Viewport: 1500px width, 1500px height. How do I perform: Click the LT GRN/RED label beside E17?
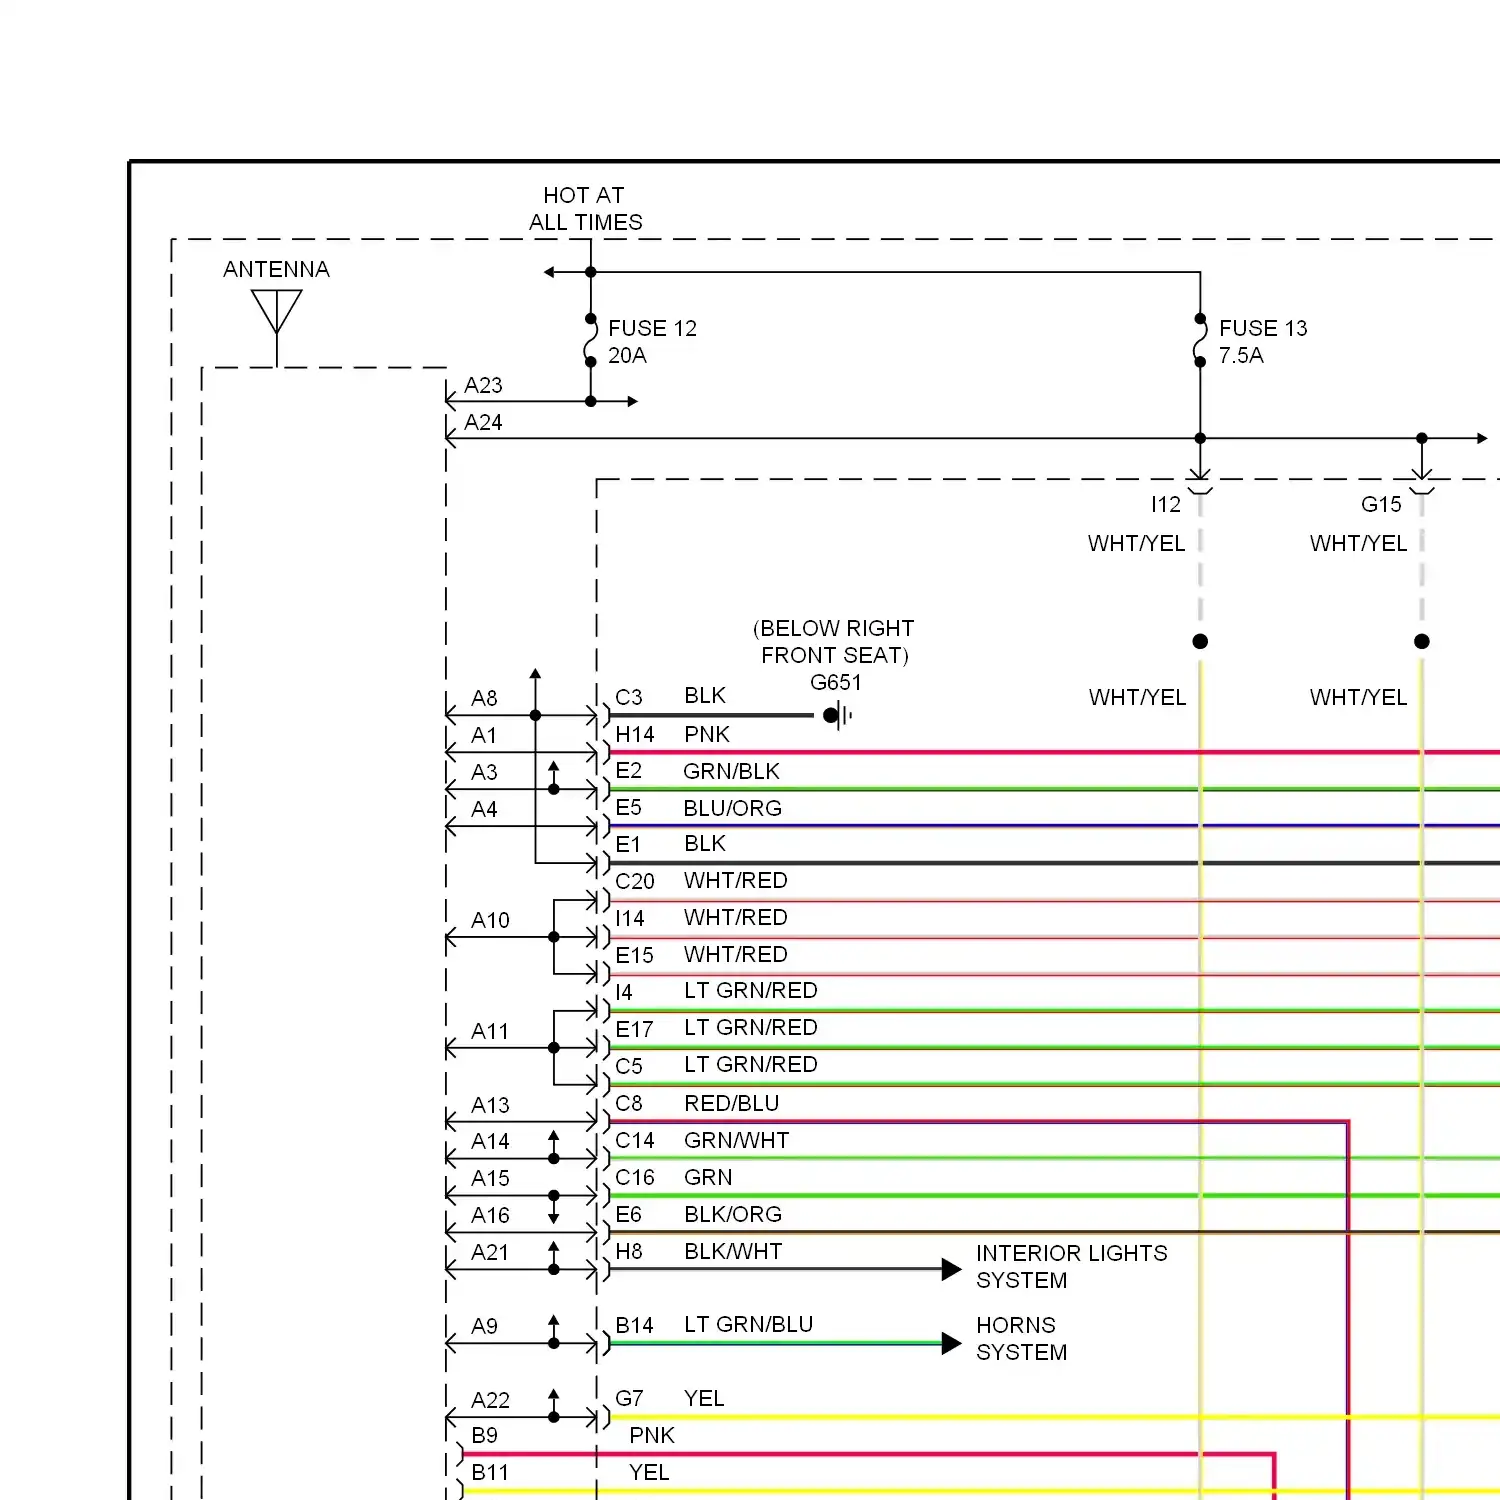[x=751, y=1027]
